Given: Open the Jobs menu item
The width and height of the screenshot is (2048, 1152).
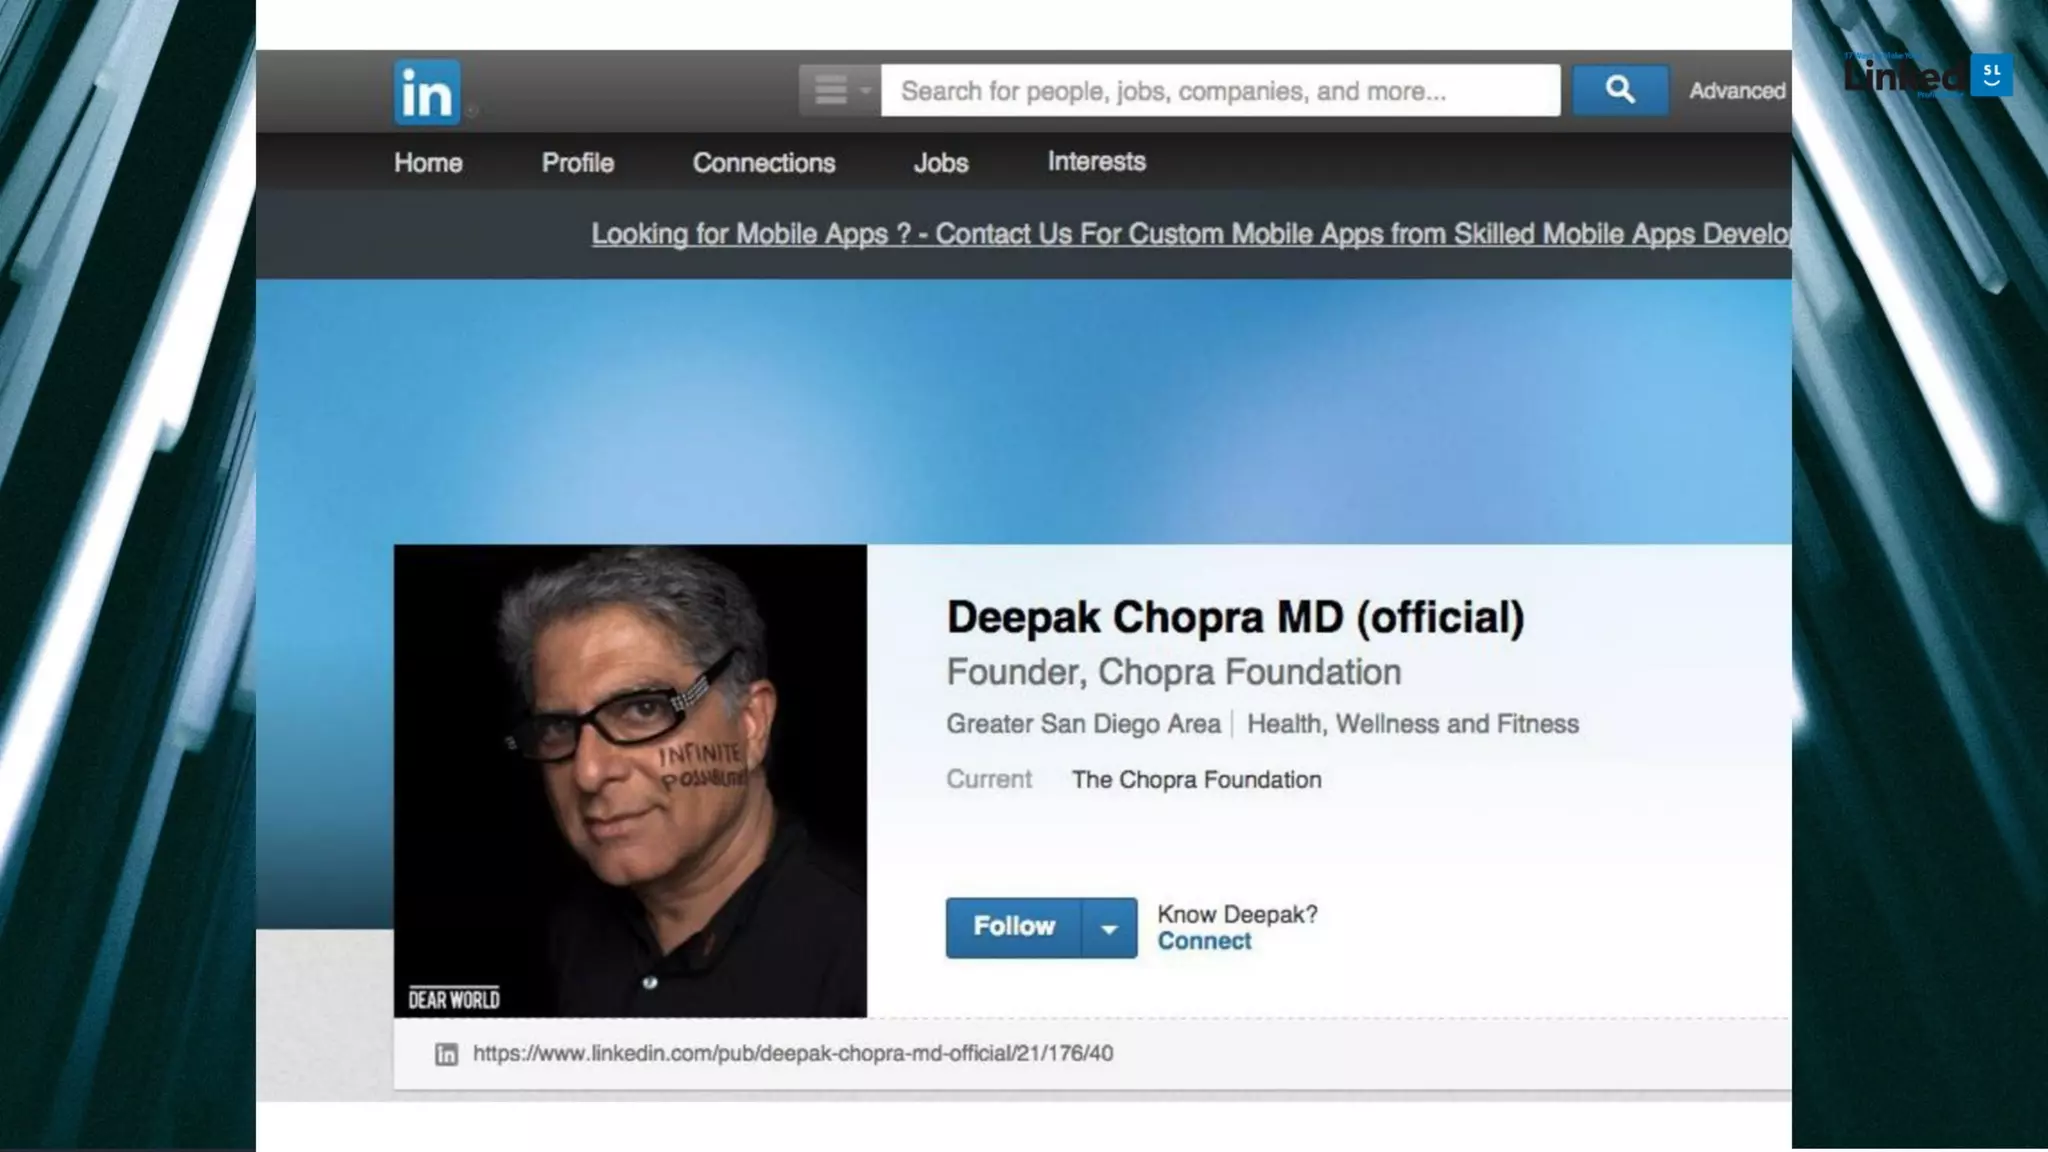Looking at the screenshot, I should click(941, 162).
